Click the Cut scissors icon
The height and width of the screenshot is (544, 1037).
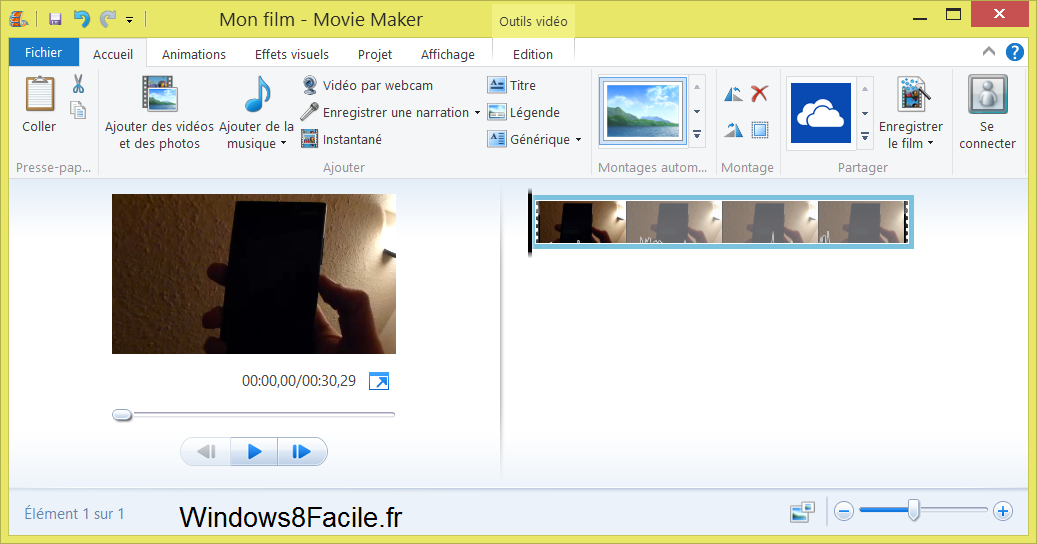pyautogui.click(x=78, y=84)
